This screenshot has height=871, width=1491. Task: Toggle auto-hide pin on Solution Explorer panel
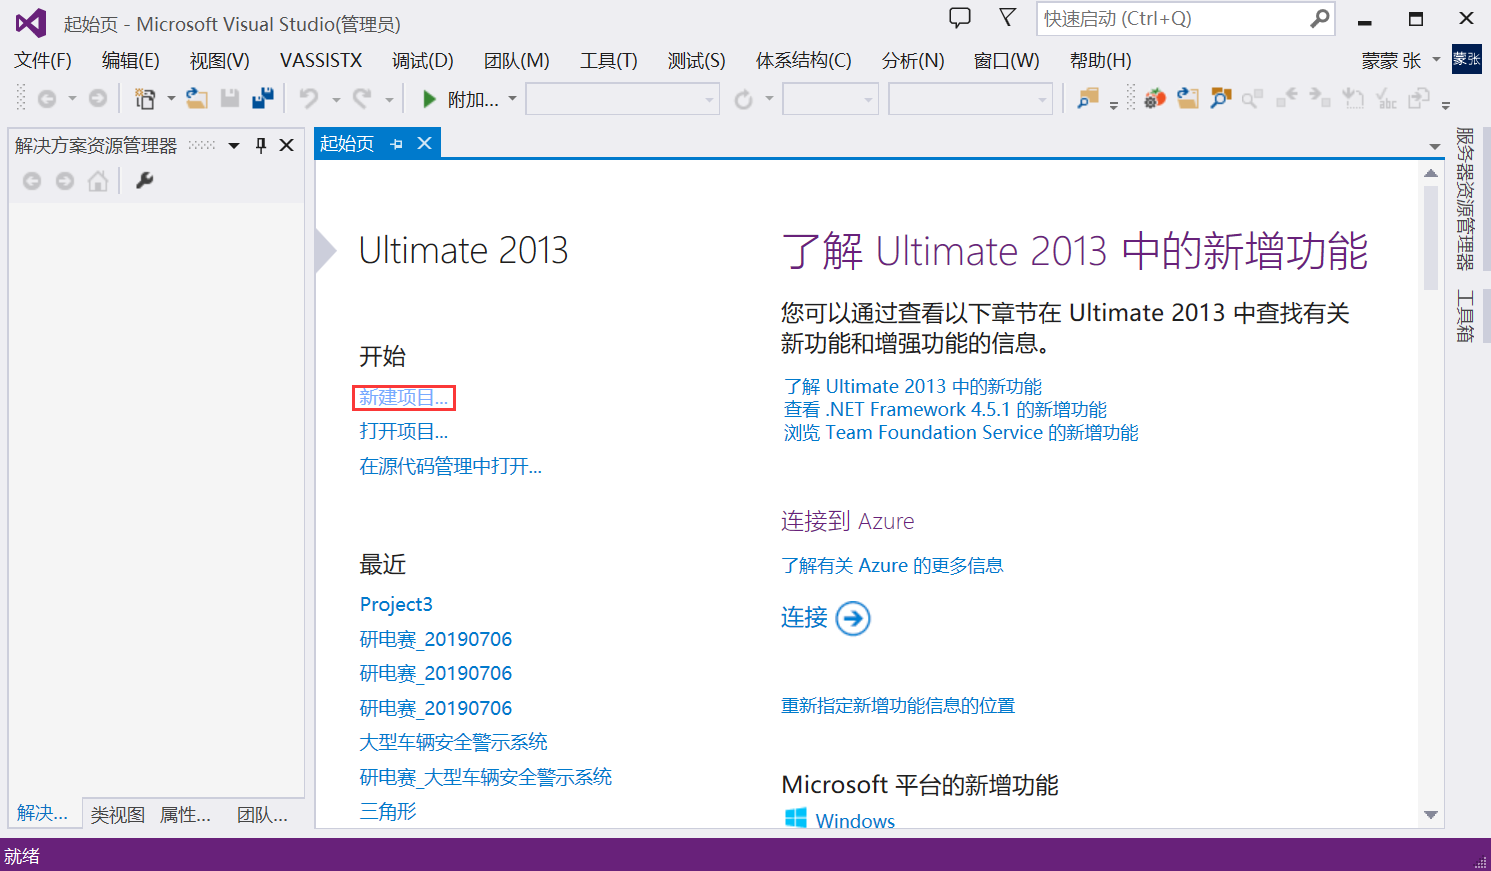260,144
